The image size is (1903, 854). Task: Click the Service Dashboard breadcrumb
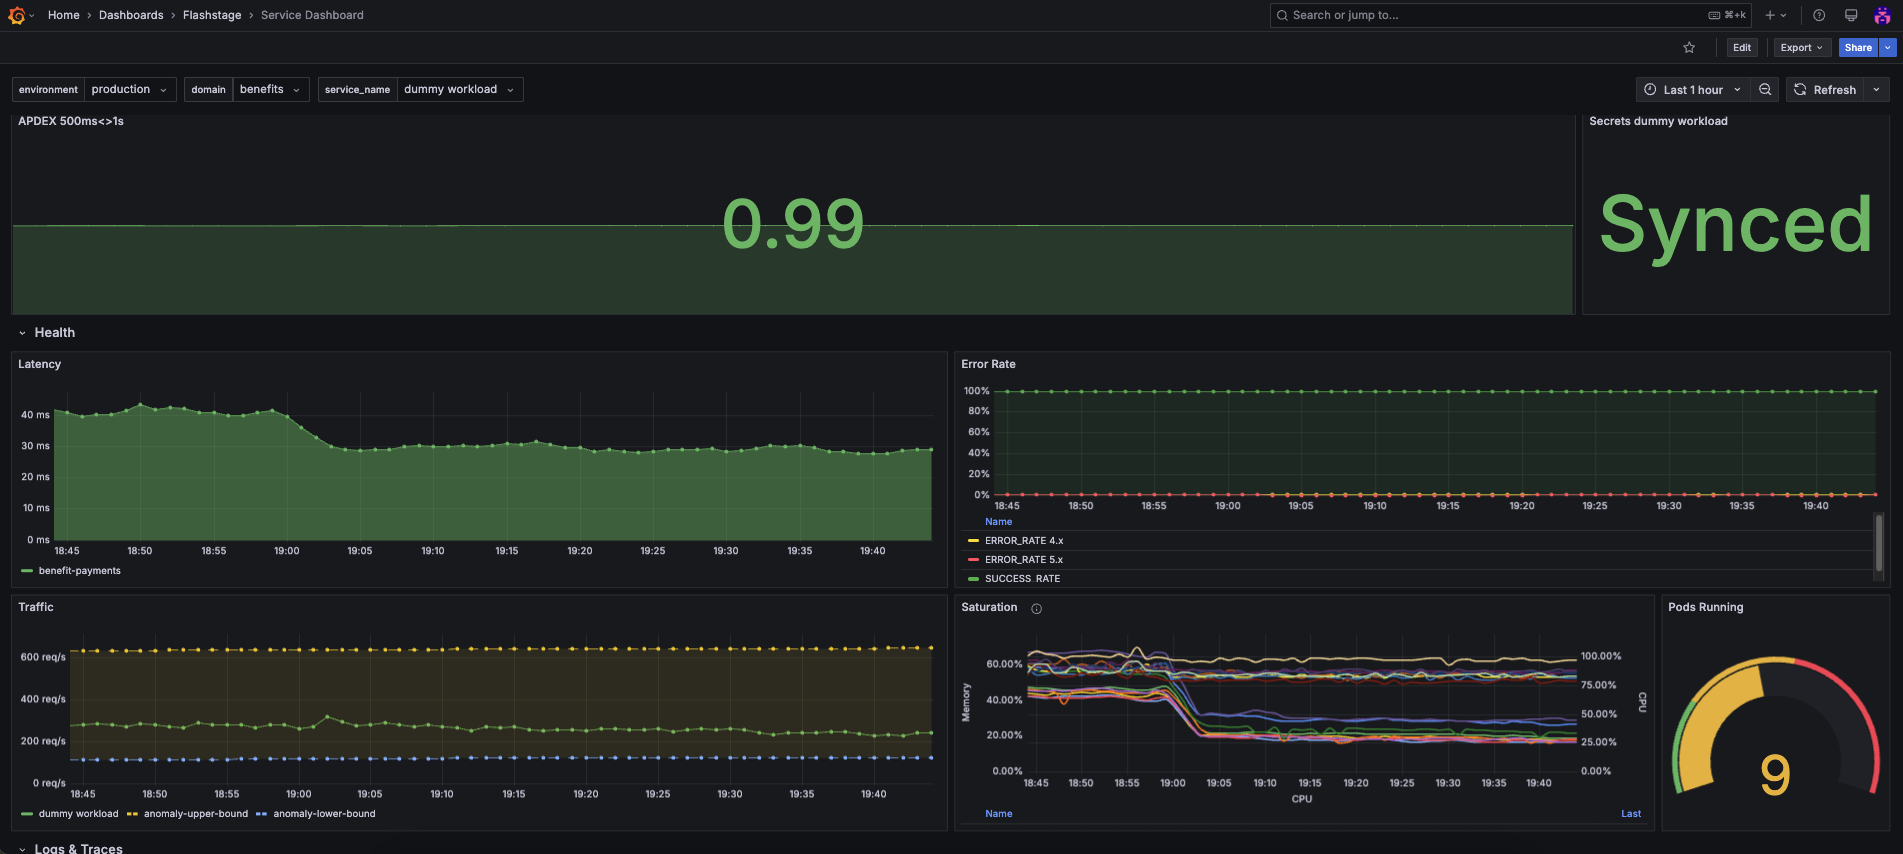(312, 15)
